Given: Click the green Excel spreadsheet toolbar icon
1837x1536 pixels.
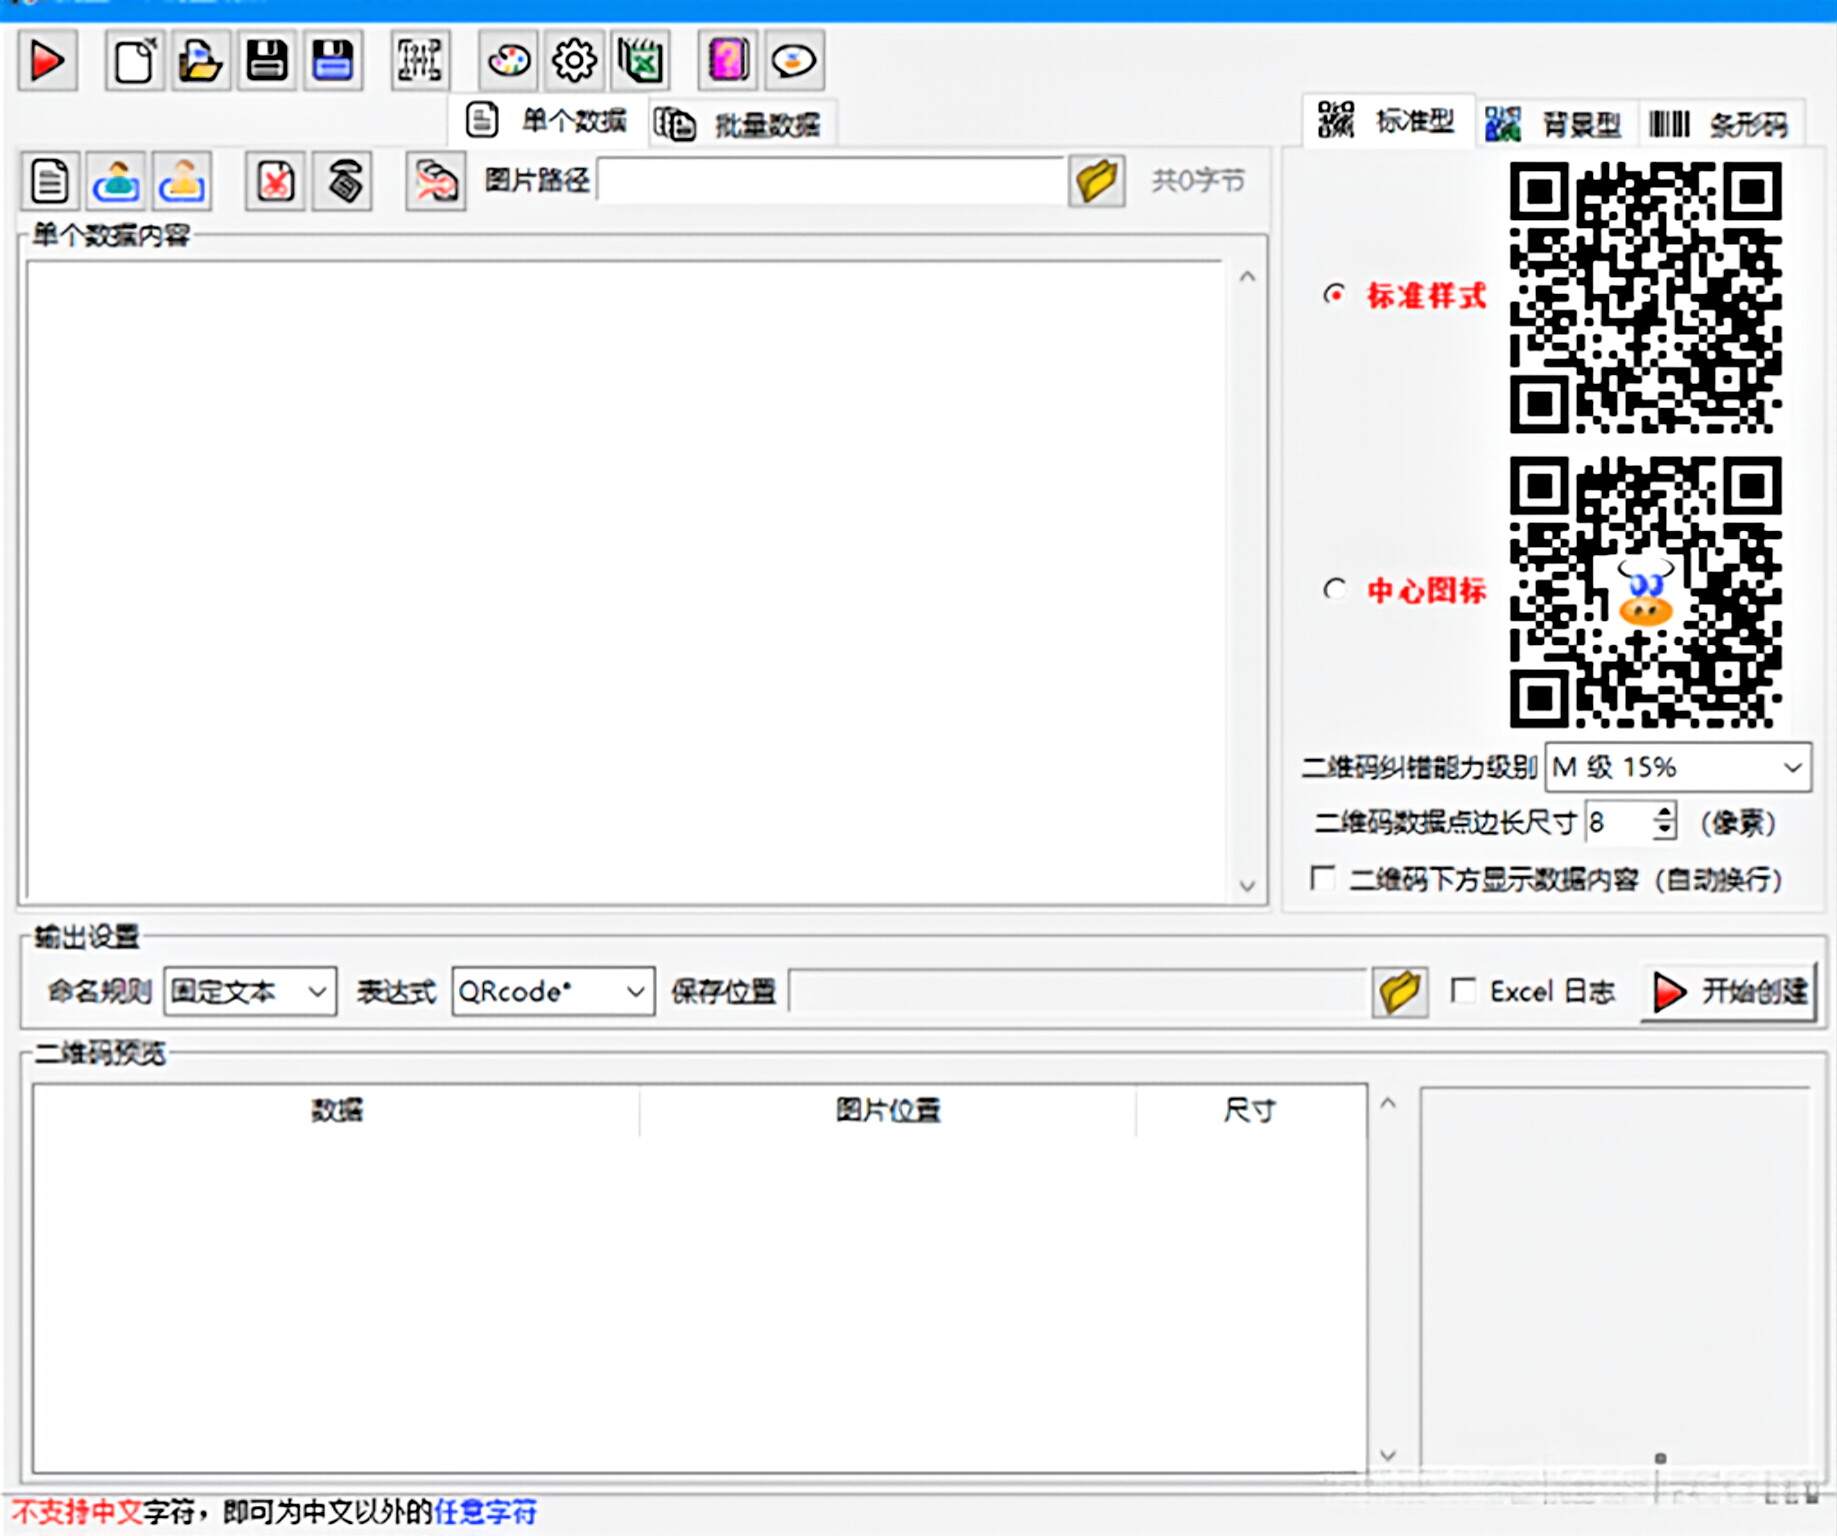Looking at the screenshot, I should pos(640,61).
